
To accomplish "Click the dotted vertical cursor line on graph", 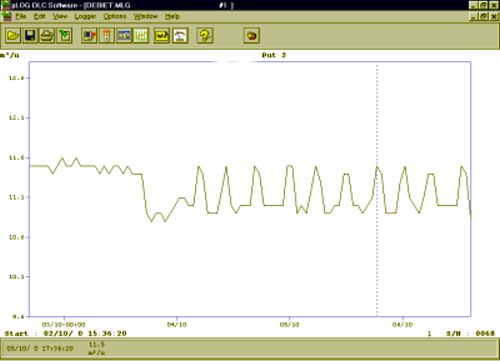I will [x=377, y=189].
